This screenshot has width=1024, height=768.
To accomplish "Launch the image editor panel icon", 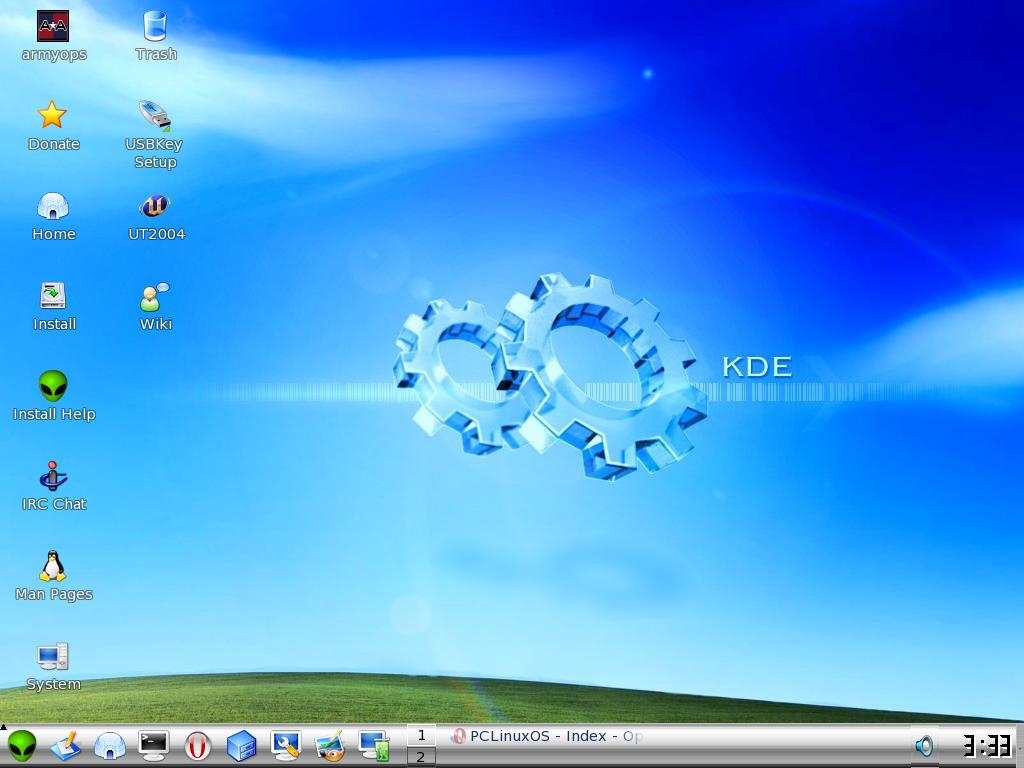I will pyautogui.click(x=330, y=746).
